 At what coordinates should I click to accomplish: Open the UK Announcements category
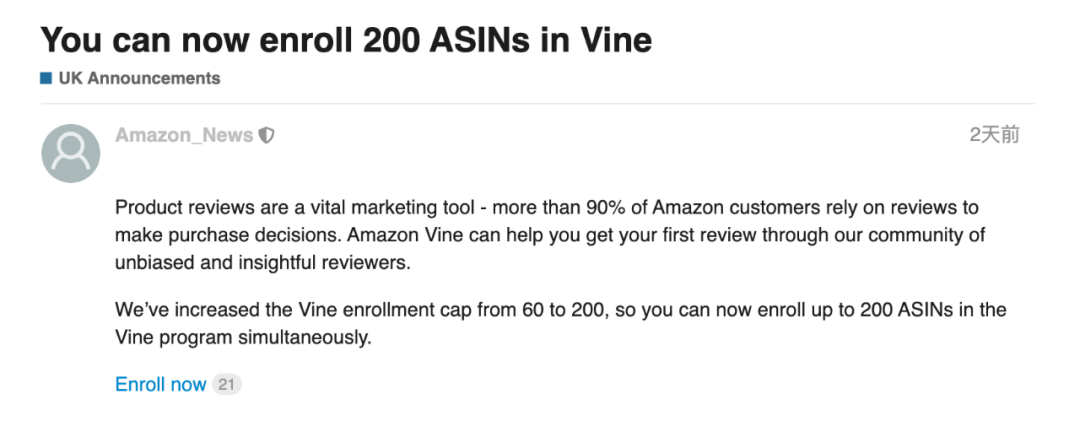[x=139, y=78]
